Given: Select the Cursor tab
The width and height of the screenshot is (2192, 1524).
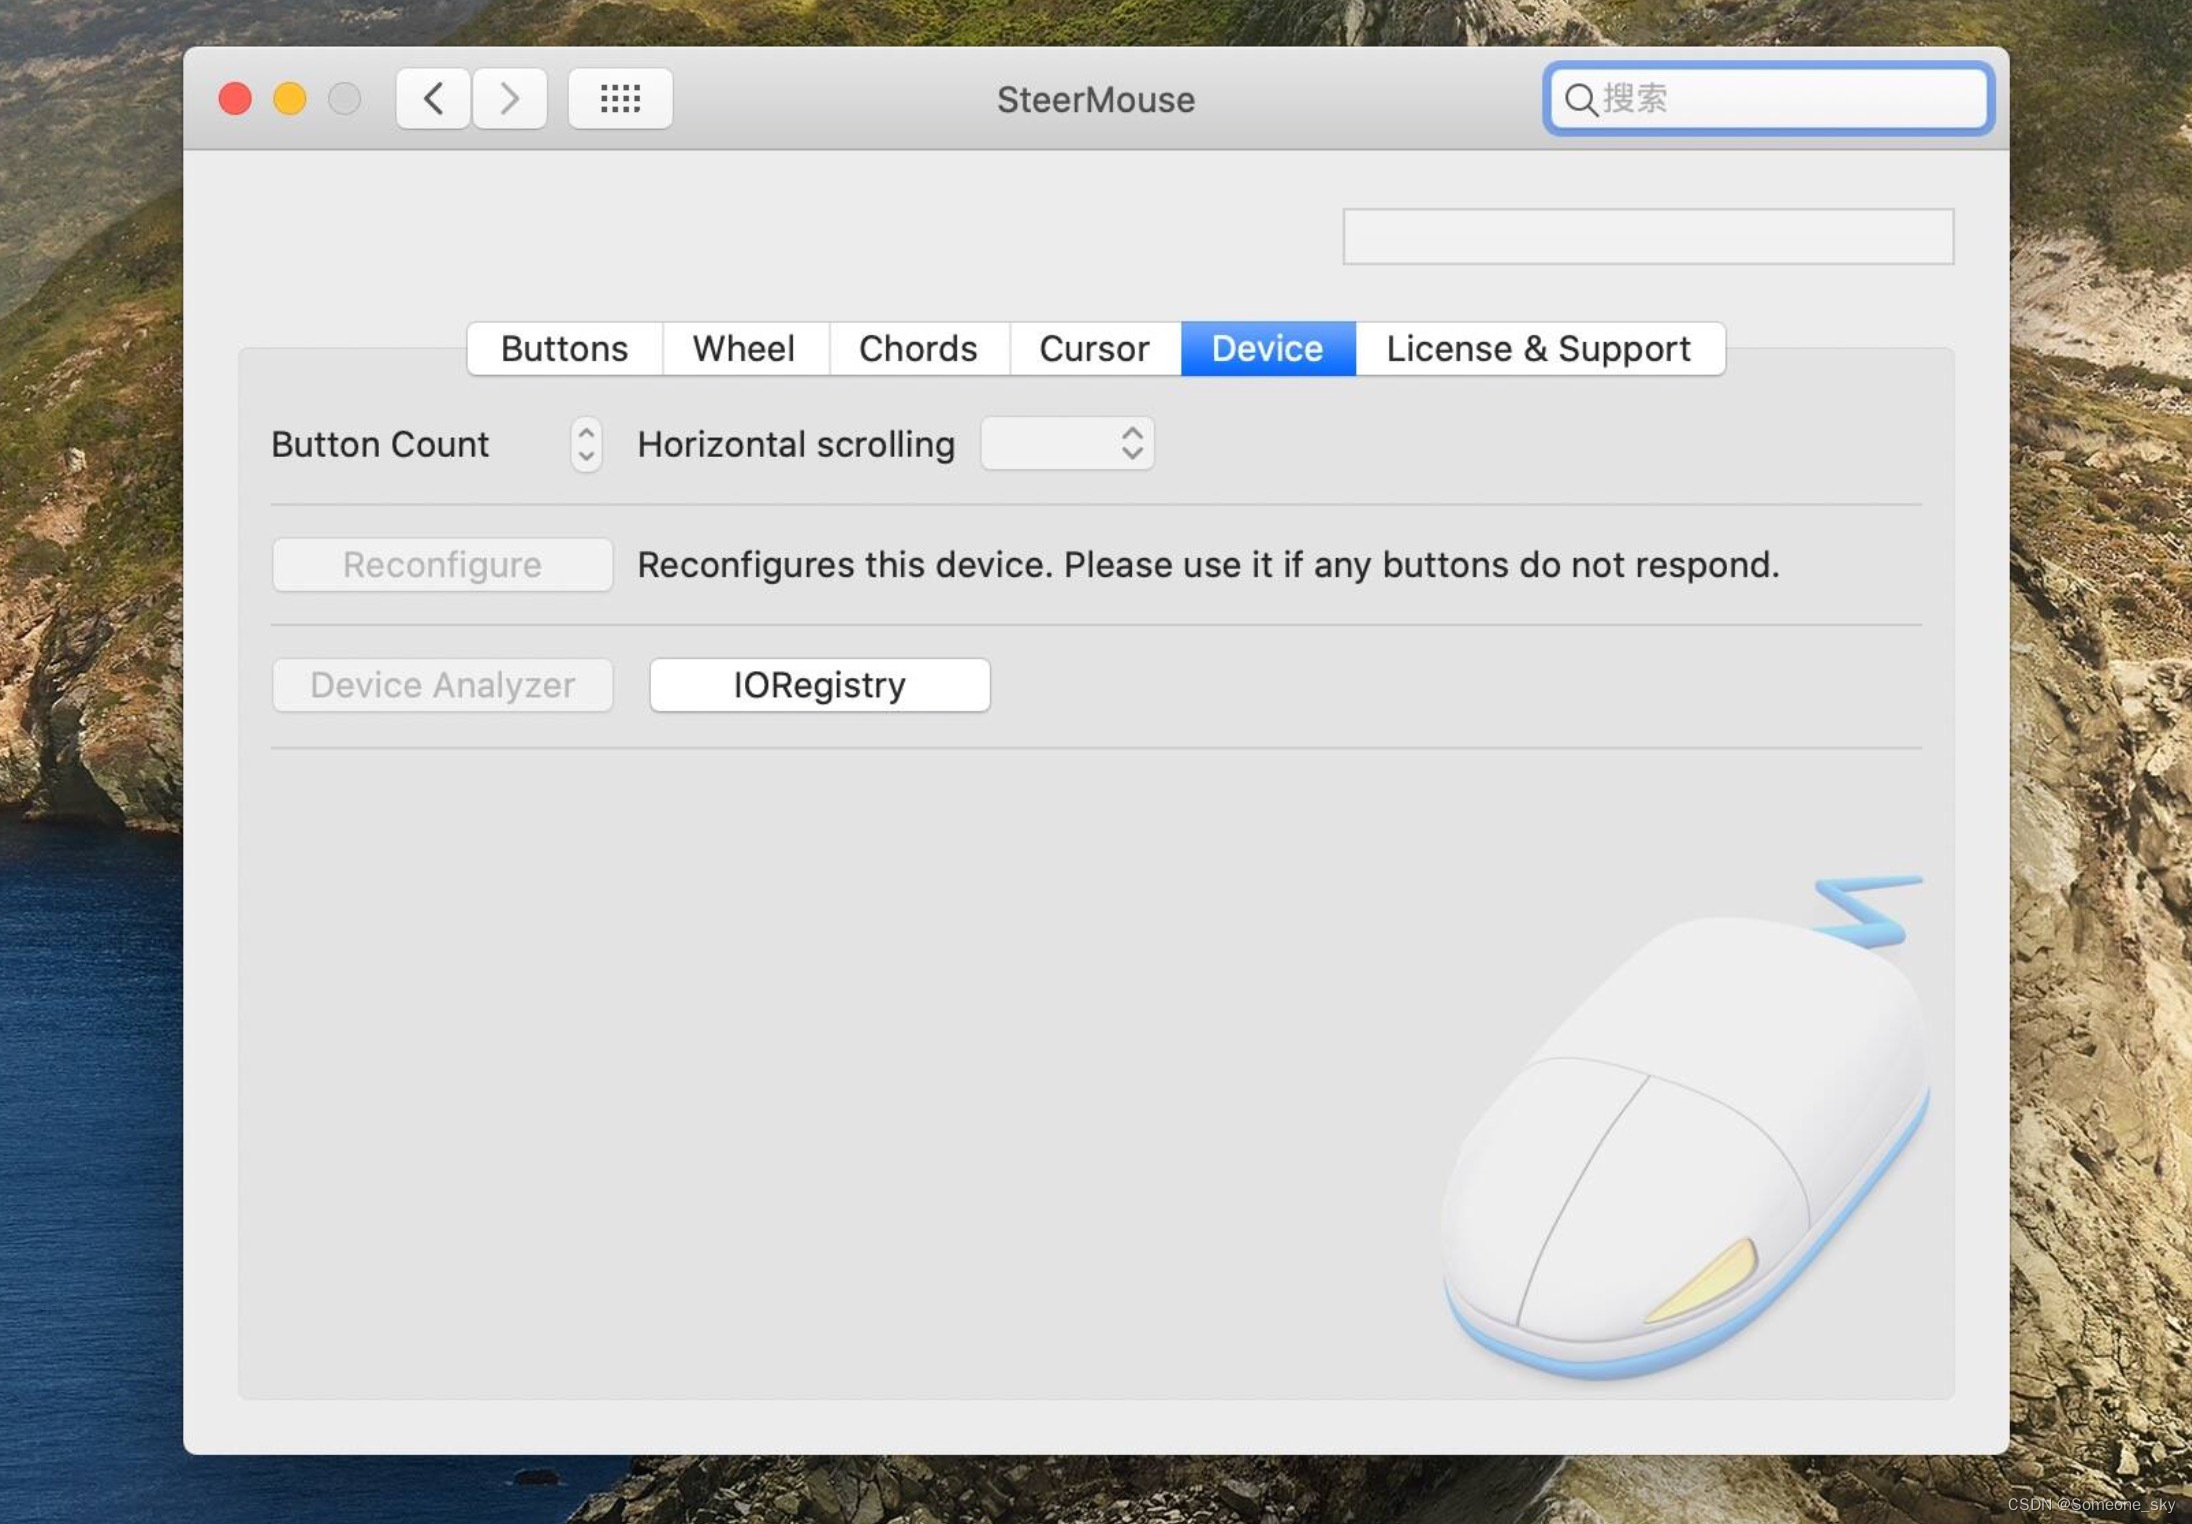Looking at the screenshot, I should pos(1095,349).
